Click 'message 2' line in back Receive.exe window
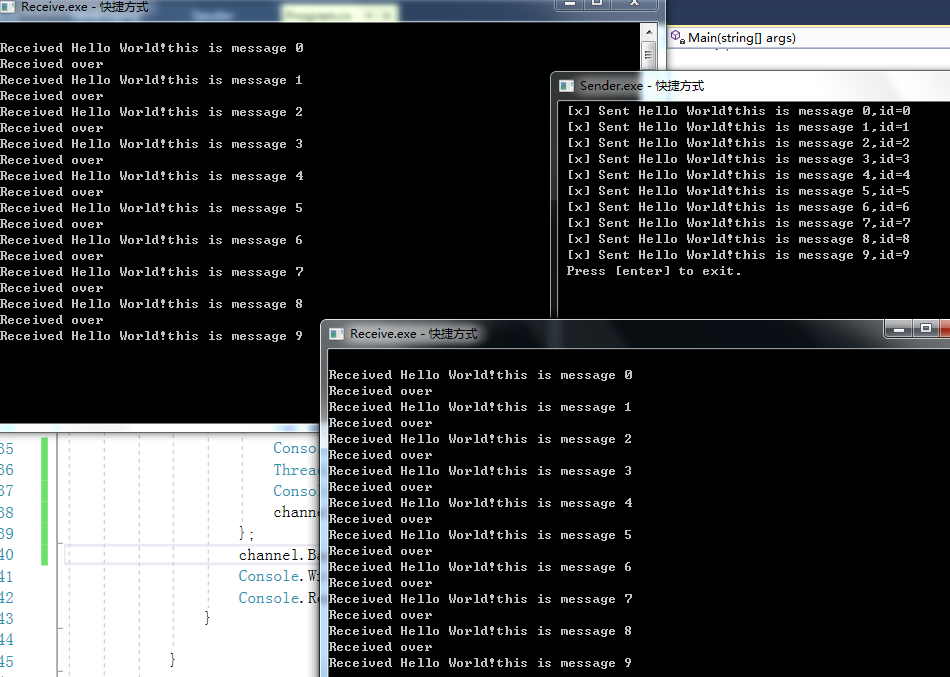Viewport: 950px width, 677px height. [x=151, y=112]
